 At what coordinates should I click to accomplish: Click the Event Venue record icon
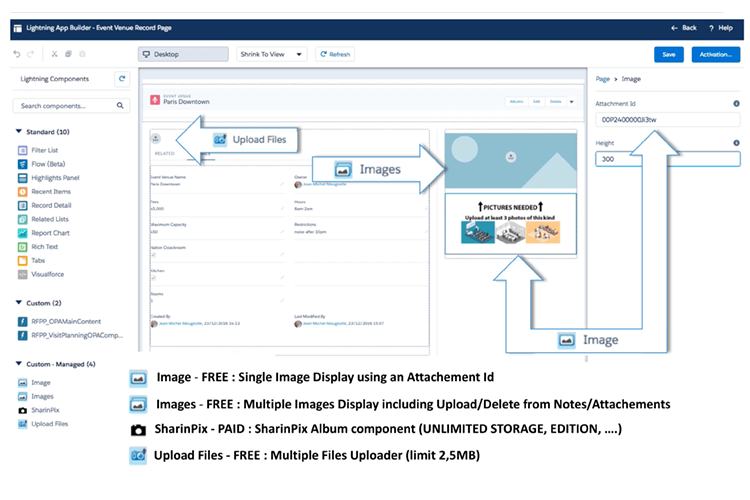[155, 100]
